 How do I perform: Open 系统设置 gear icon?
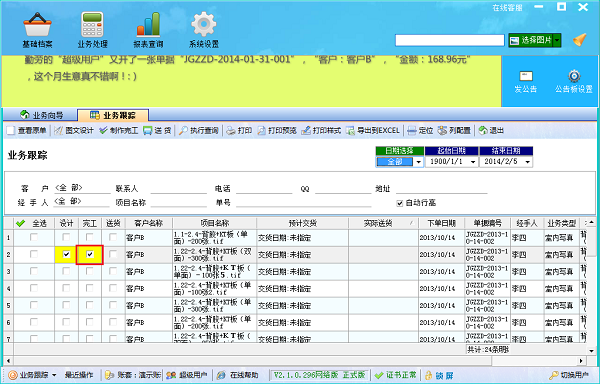tap(204, 24)
